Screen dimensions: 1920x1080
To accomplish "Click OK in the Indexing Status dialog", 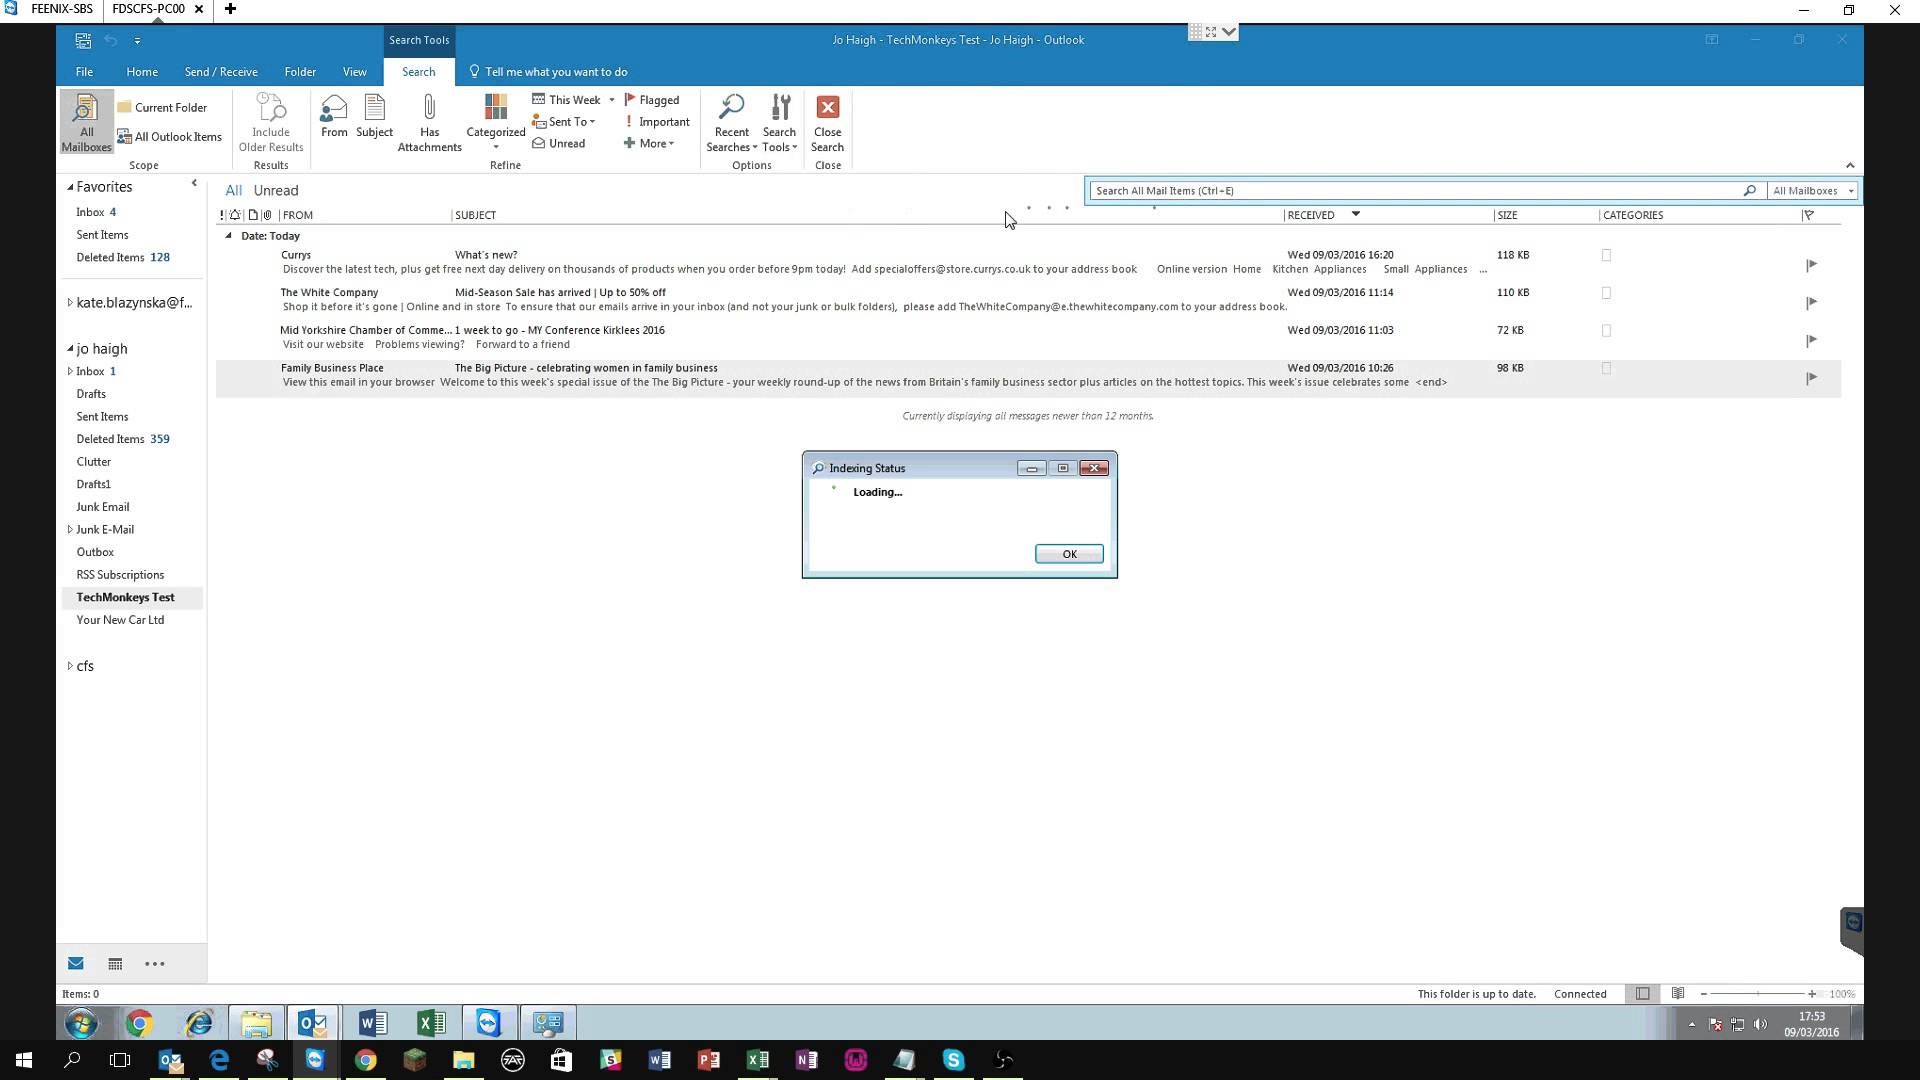I will (1069, 553).
